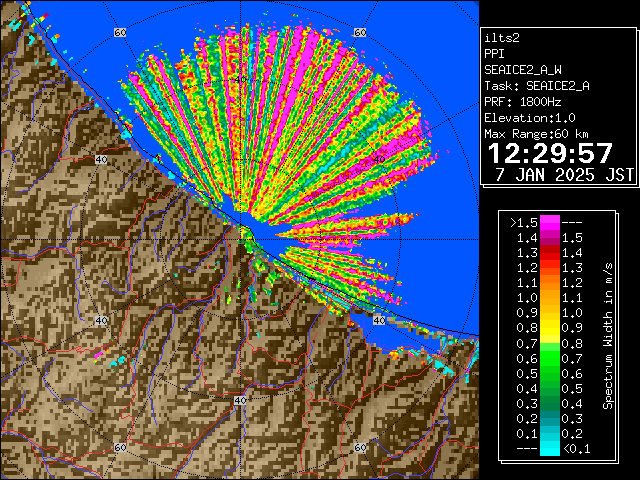Image resolution: width=640 pixels, height=480 pixels.
Task: Click the 'Max Range:60 km' text
Action: tap(536, 134)
